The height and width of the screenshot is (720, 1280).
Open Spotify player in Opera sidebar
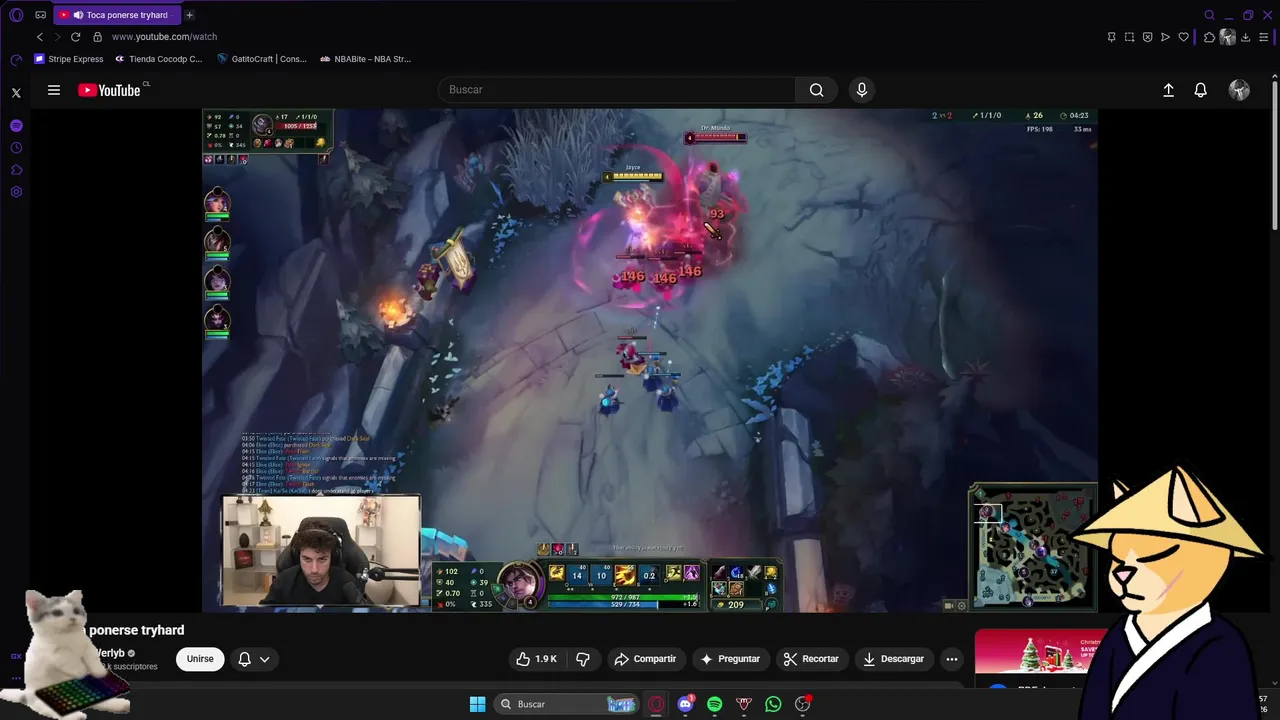pos(16,126)
